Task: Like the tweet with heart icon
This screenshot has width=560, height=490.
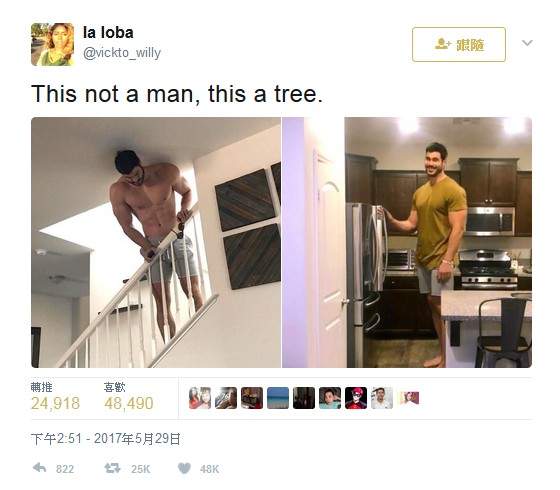Action: 184,468
